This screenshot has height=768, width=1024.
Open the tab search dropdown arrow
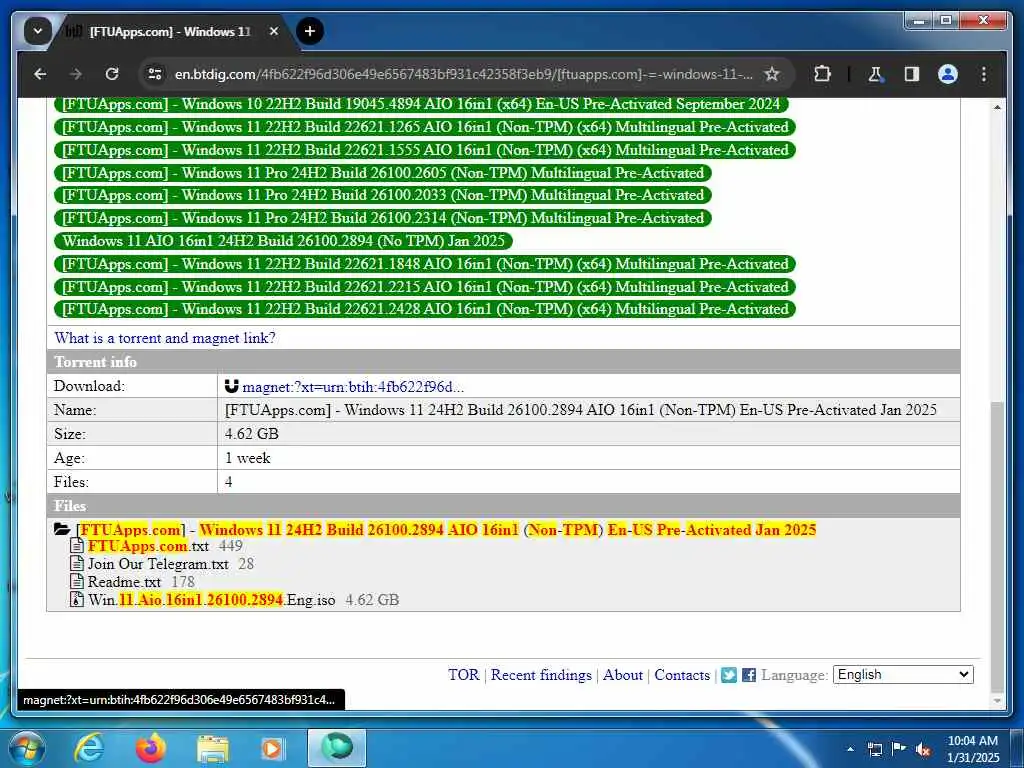tap(37, 31)
